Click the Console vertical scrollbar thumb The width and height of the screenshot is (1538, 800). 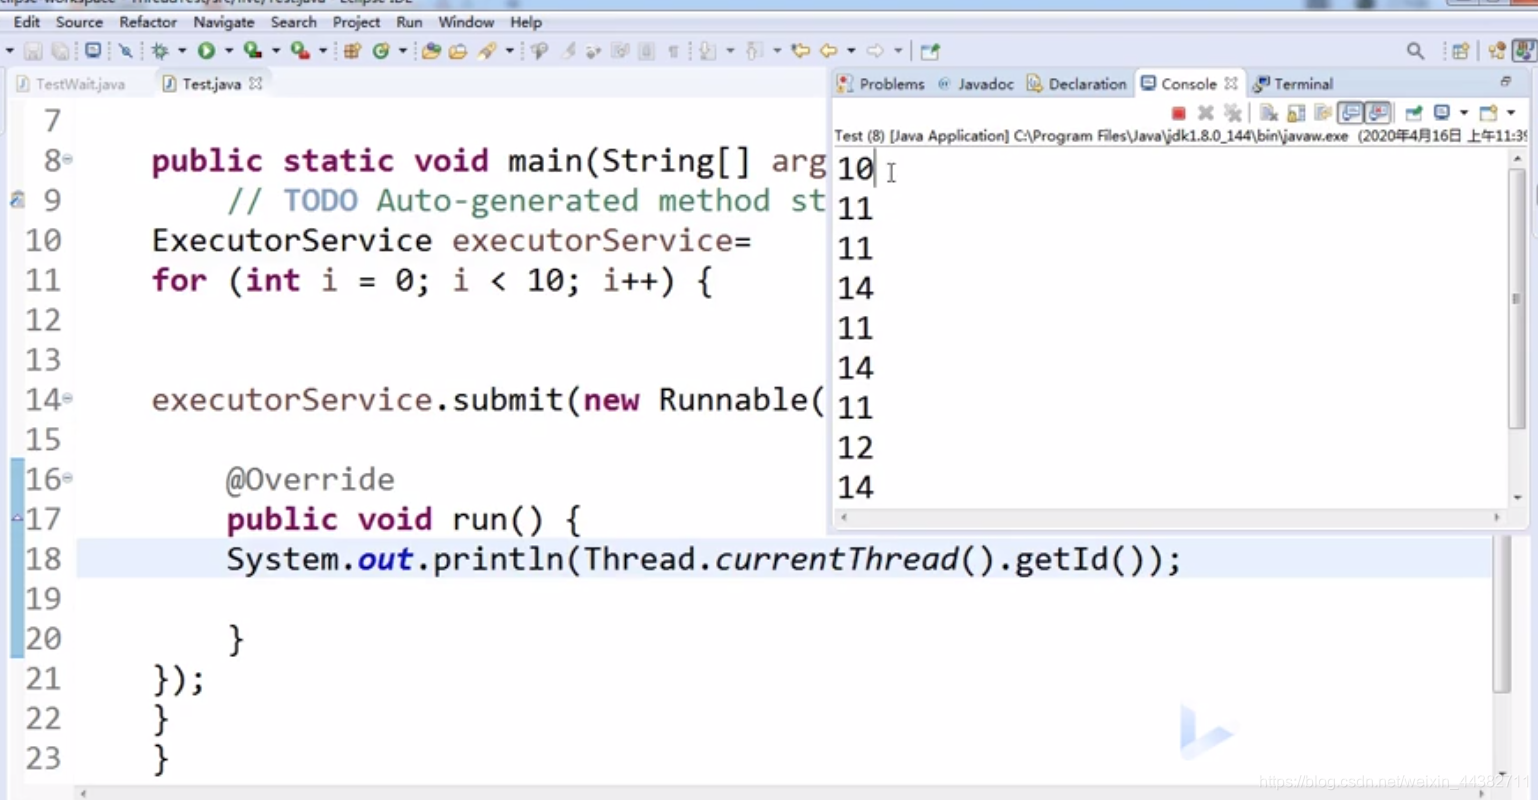[x=1516, y=300]
